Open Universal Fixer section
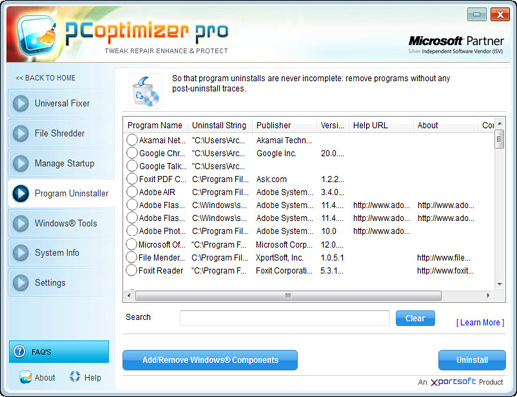 coord(61,103)
